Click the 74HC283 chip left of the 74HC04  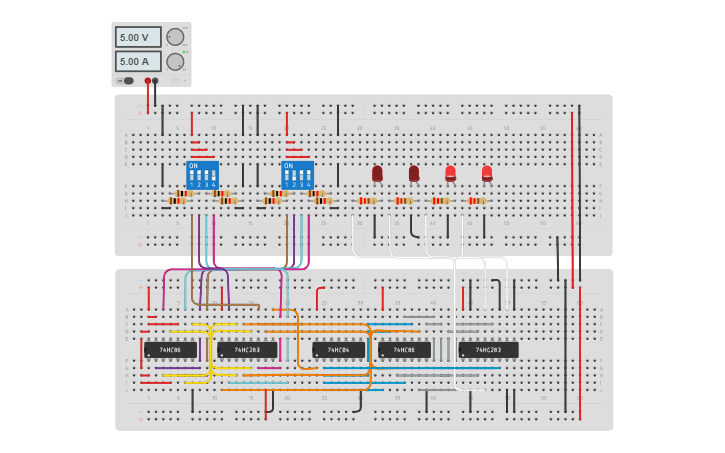pos(247,350)
